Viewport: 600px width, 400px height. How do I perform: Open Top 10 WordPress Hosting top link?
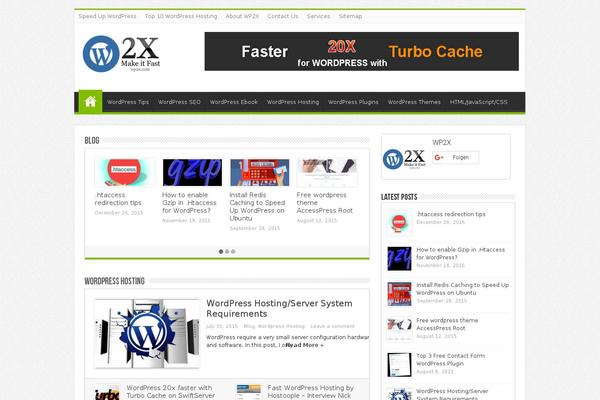[181, 16]
